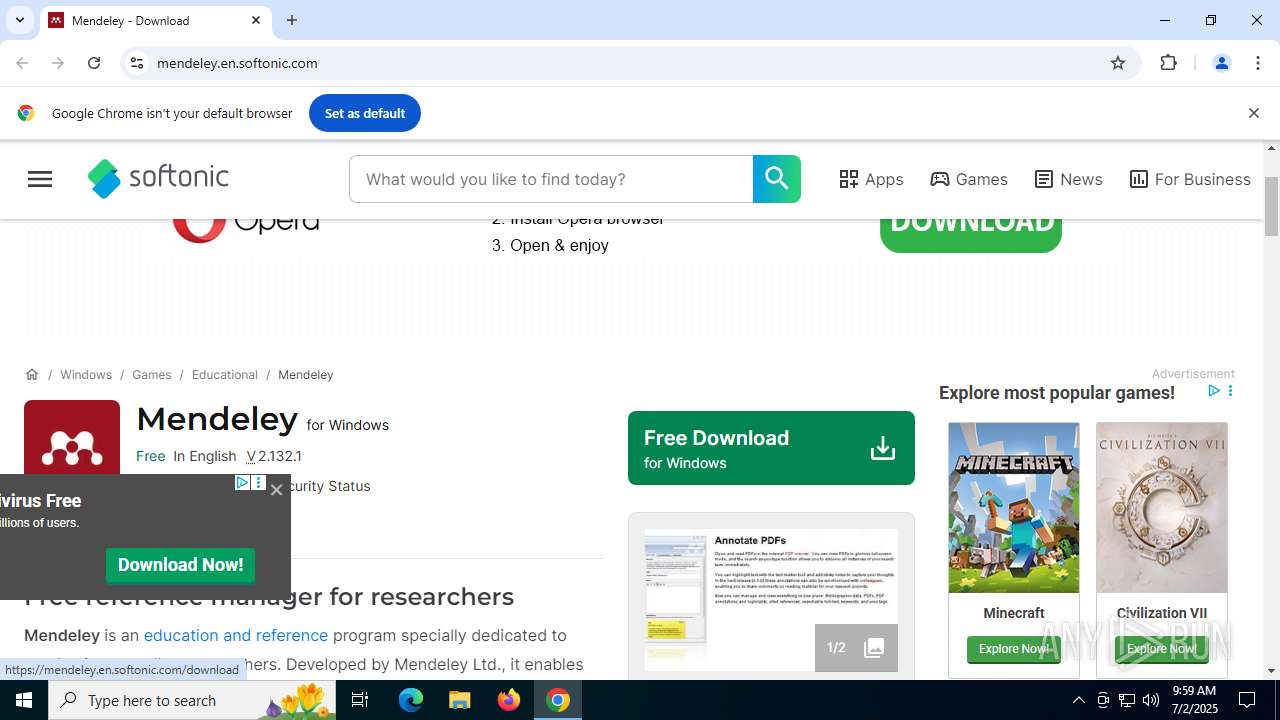
Task: Open the notification center
Action: pos(1247,700)
